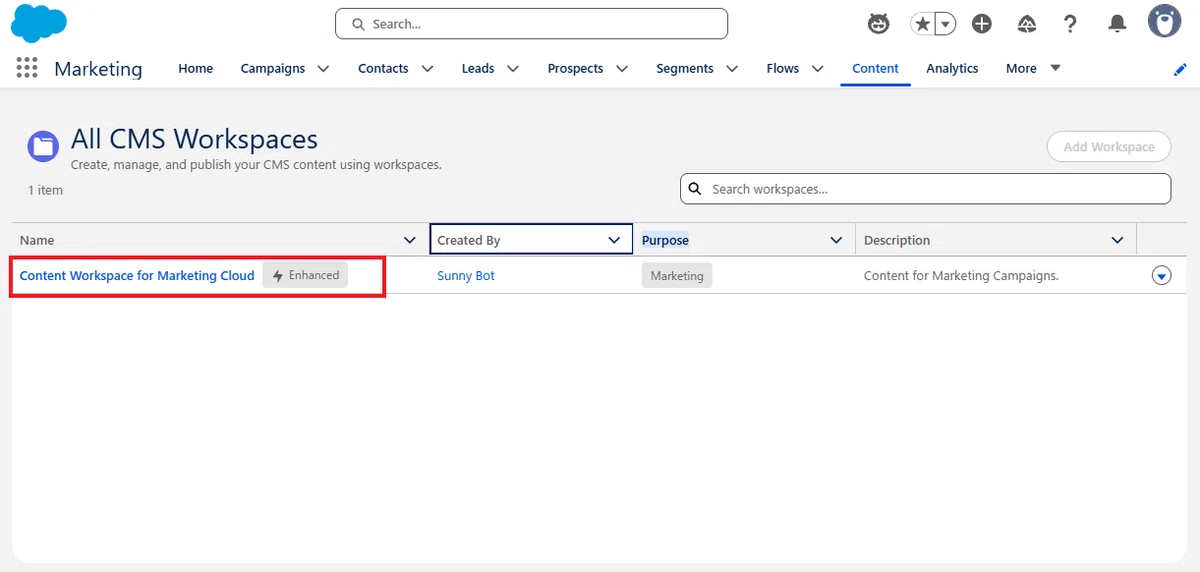The height and width of the screenshot is (572, 1200).
Task: Open the Name column header menu chevron
Action: point(409,240)
